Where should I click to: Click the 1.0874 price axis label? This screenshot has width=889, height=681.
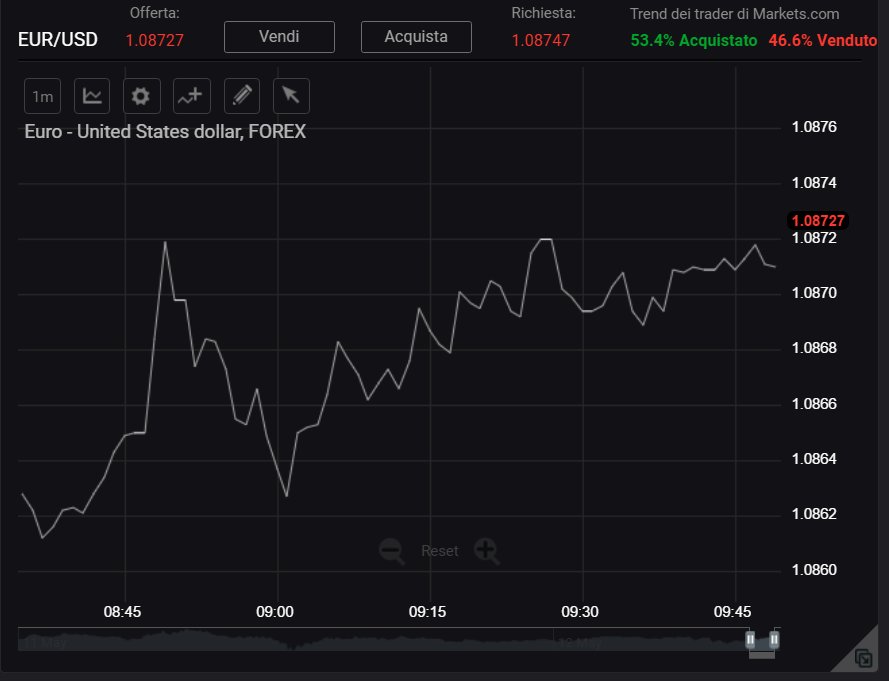tap(814, 183)
